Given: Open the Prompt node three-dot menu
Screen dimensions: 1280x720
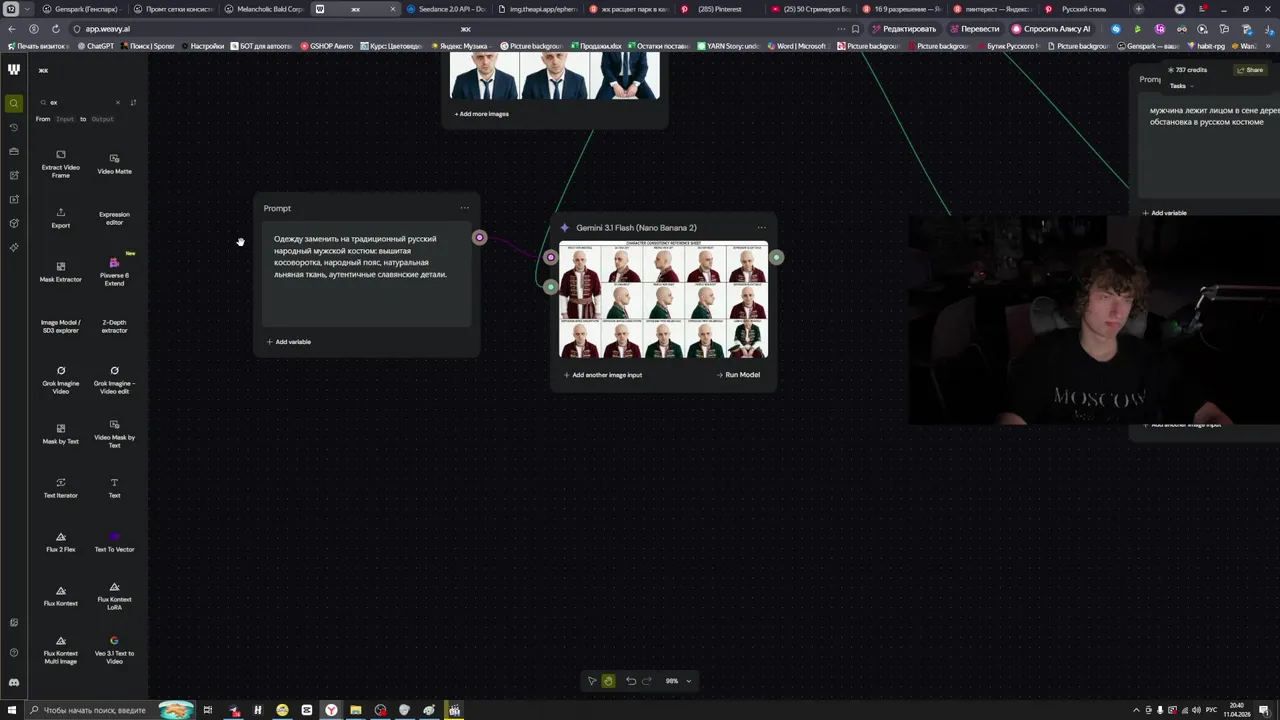Looking at the screenshot, I should pyautogui.click(x=464, y=208).
